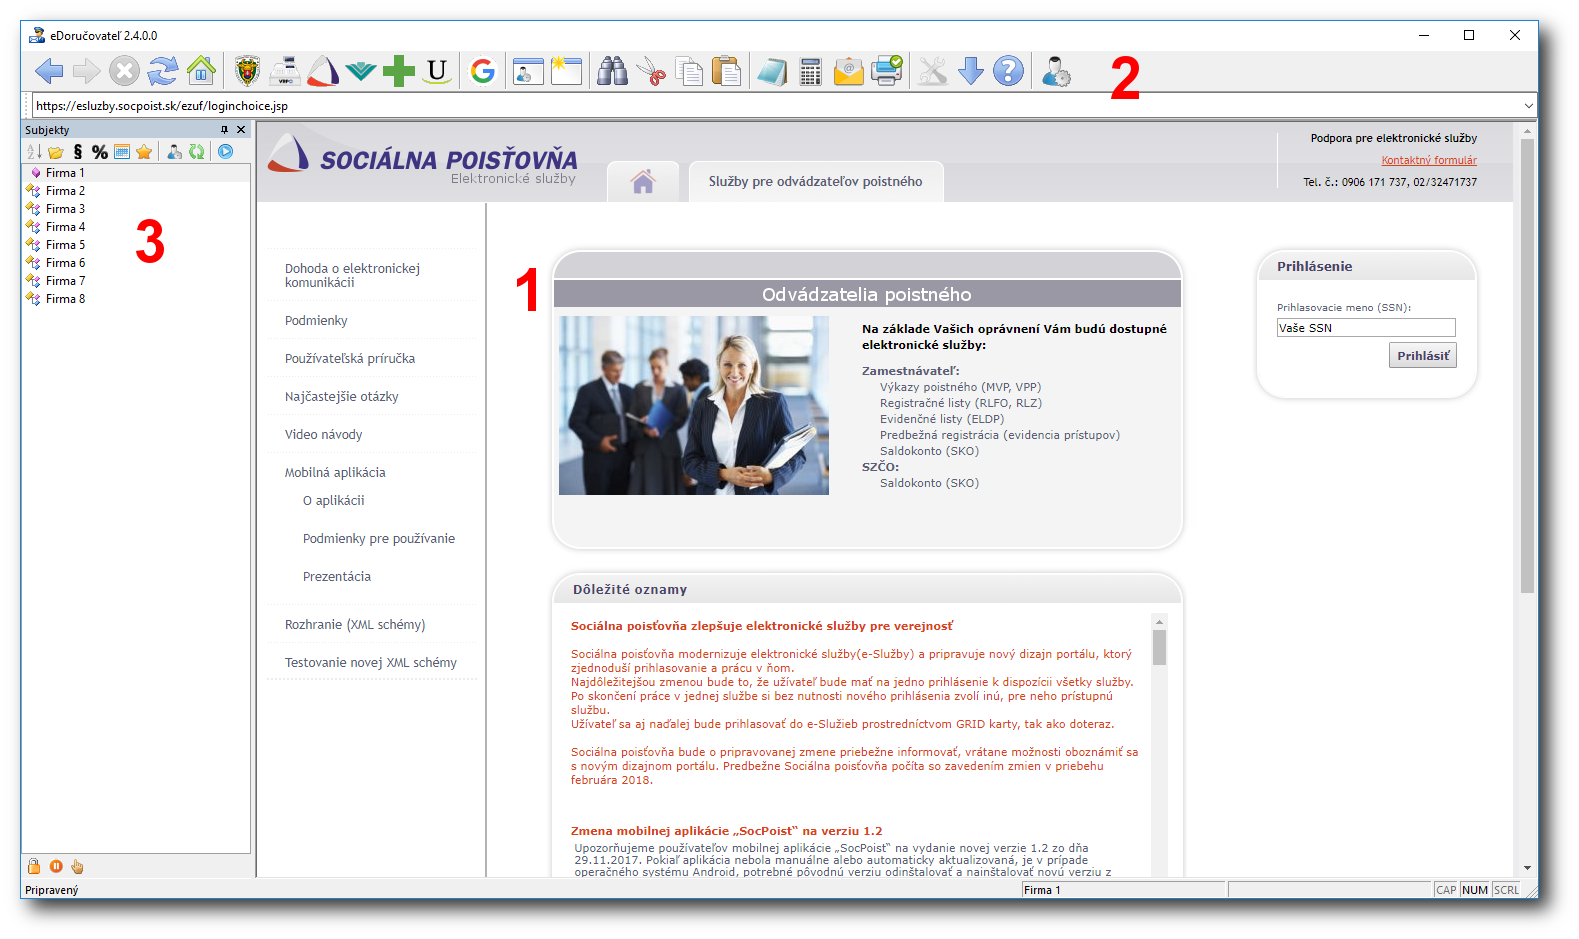Search using the binoculars icon
The width and height of the screenshot is (1579, 939).
pos(612,71)
